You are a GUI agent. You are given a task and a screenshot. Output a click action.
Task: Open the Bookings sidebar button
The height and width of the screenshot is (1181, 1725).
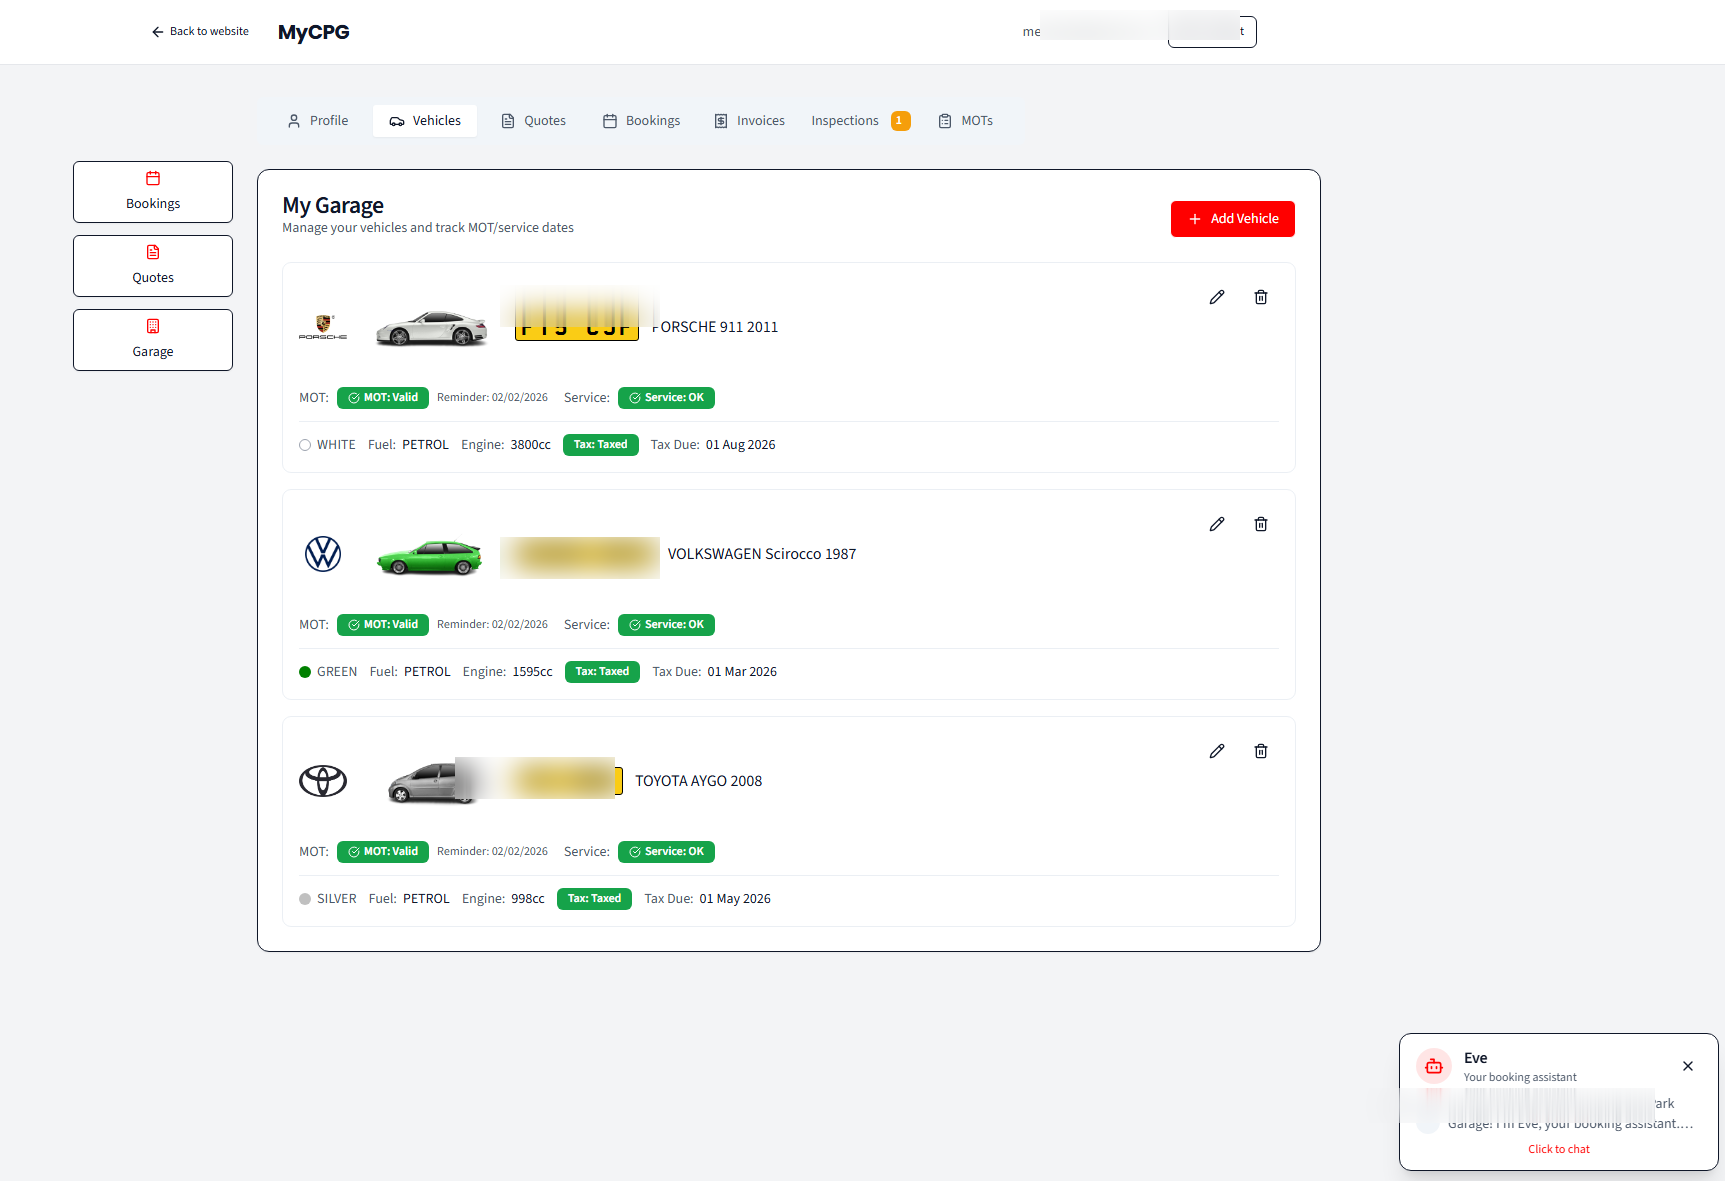(153, 192)
